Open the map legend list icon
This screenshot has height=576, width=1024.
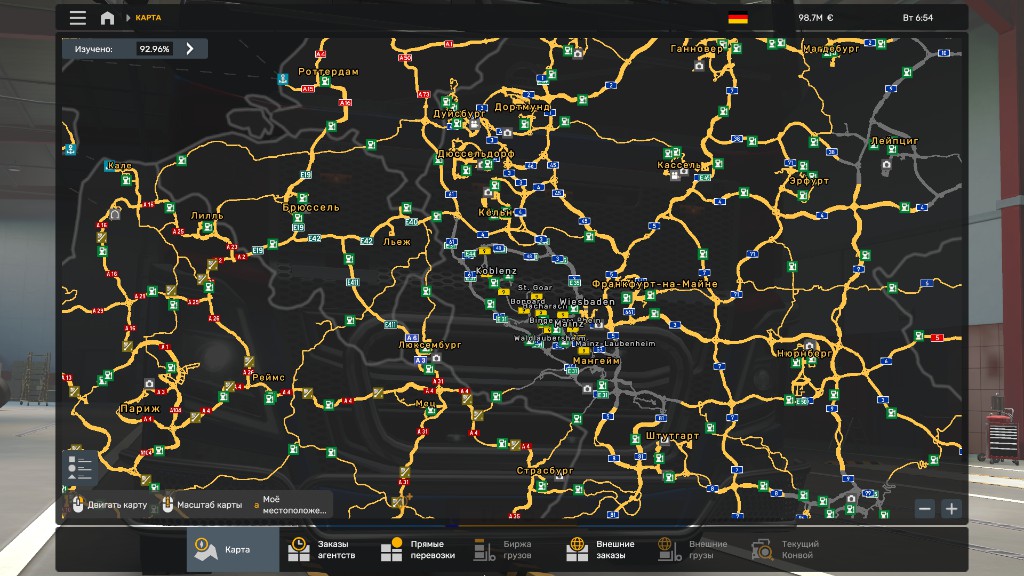point(80,468)
